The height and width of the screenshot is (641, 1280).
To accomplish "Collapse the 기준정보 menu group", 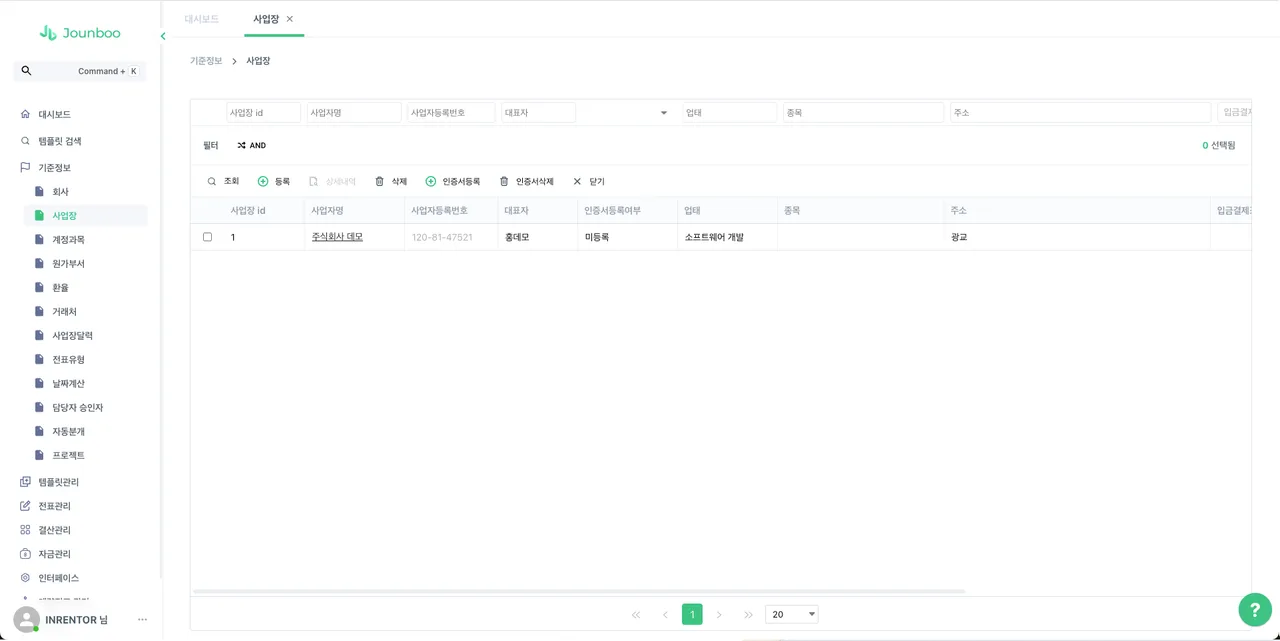I will pyautogui.click(x=54, y=167).
